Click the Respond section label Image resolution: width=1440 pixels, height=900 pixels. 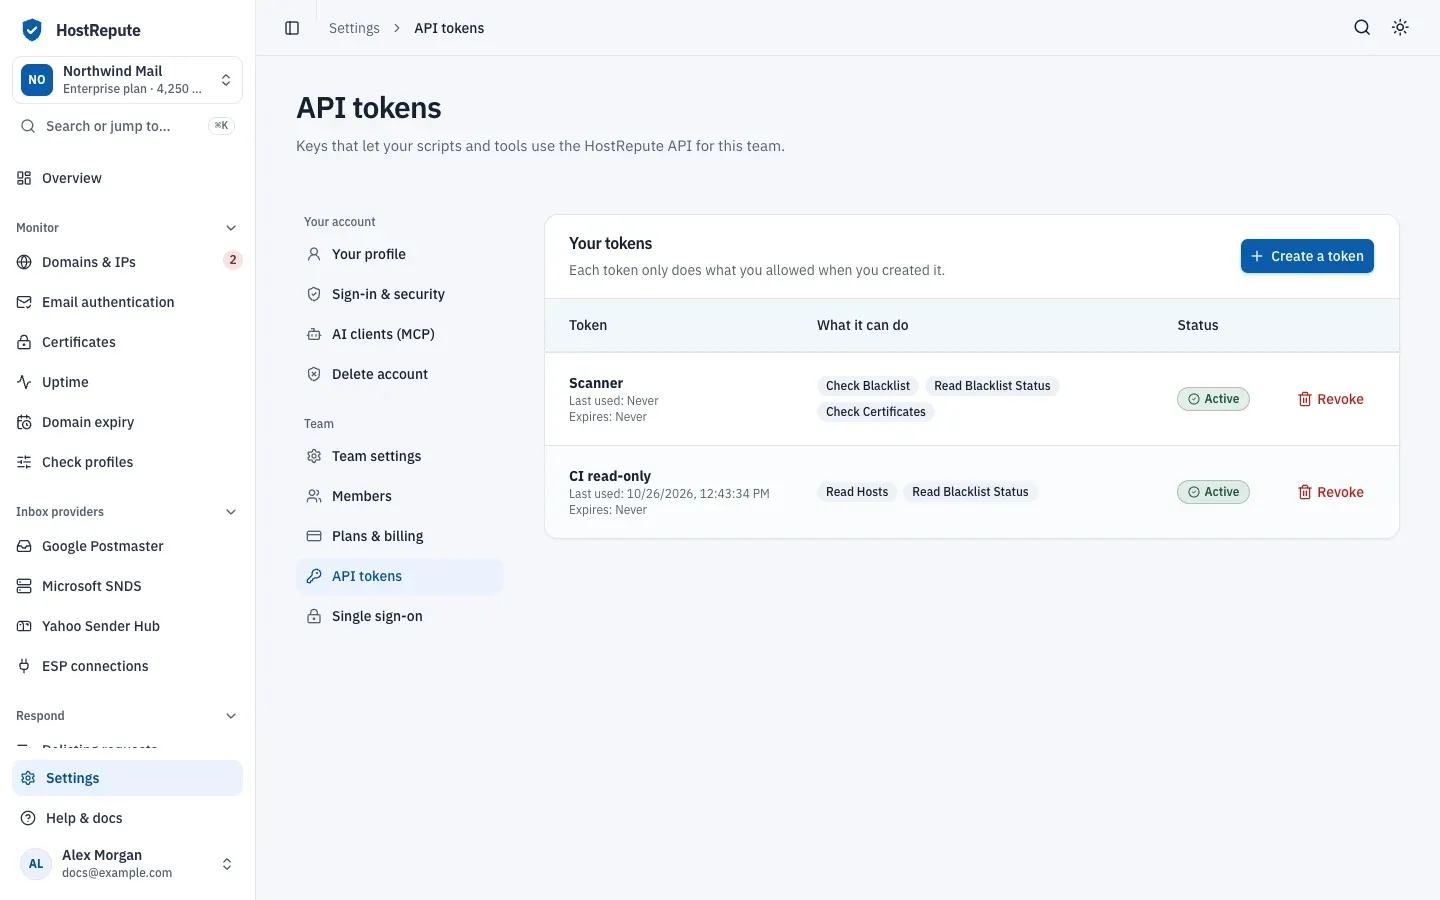[40, 716]
